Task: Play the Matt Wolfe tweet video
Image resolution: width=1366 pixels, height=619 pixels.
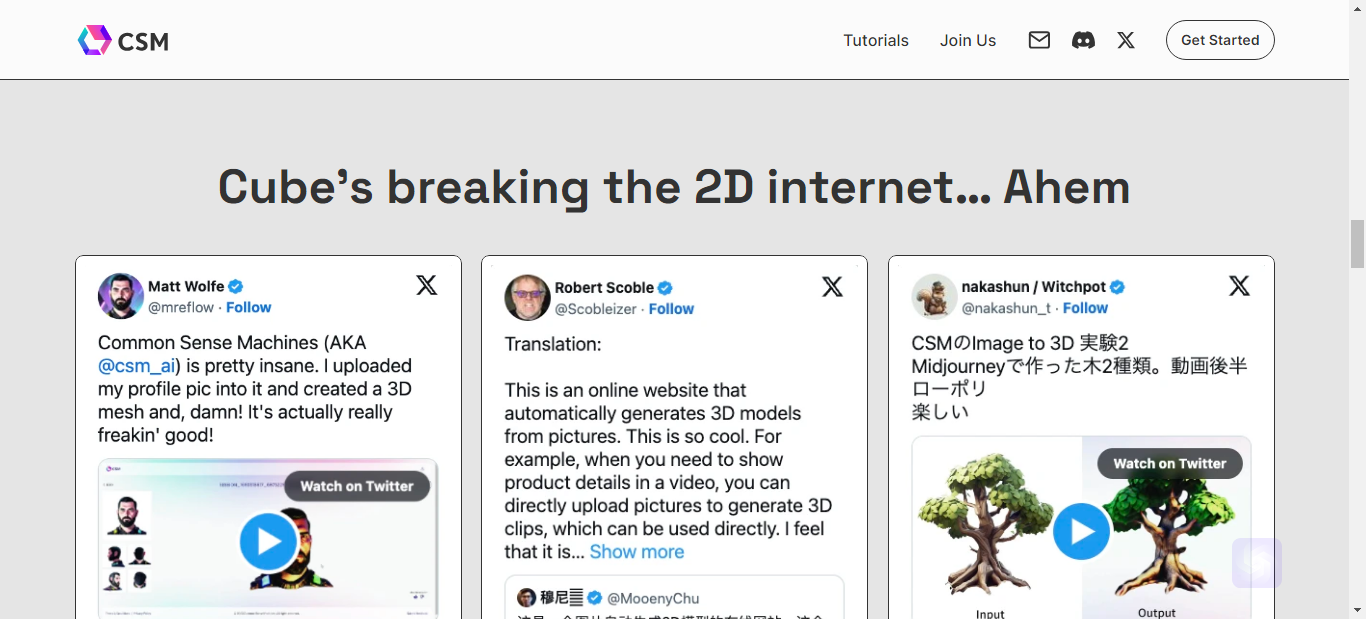Action: click(x=268, y=541)
